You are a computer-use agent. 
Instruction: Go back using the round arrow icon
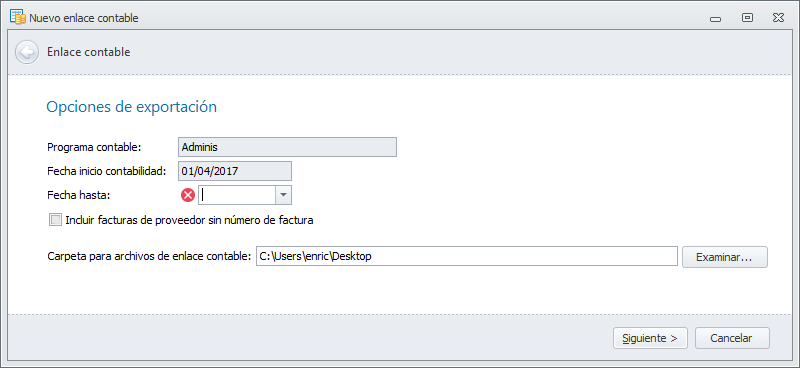click(x=27, y=52)
